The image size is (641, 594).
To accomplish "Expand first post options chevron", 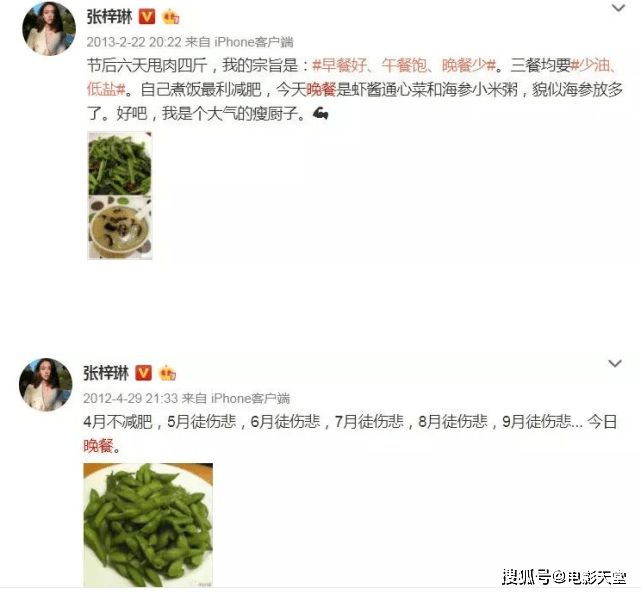I will coord(618,8).
